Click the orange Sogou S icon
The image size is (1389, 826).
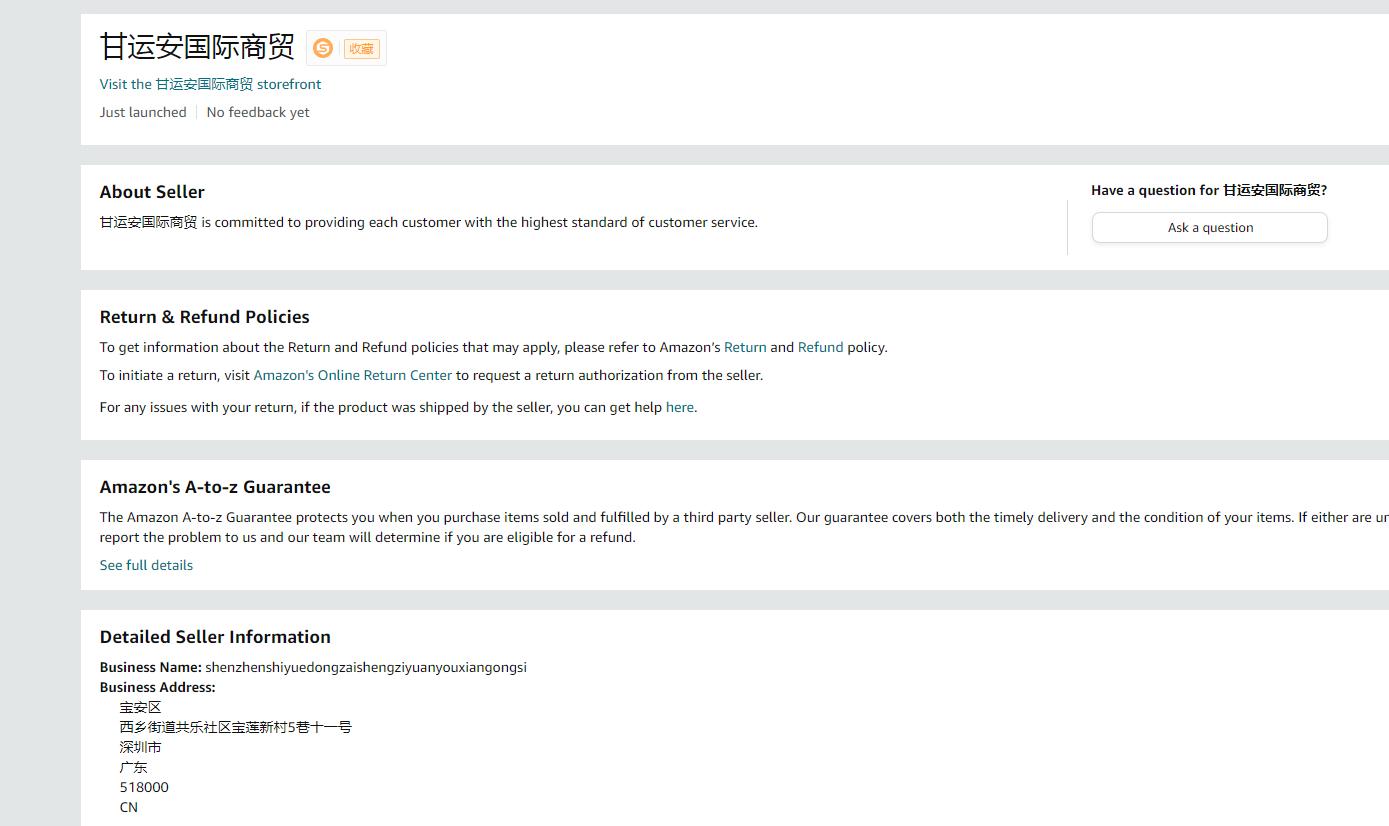pyautogui.click(x=323, y=48)
